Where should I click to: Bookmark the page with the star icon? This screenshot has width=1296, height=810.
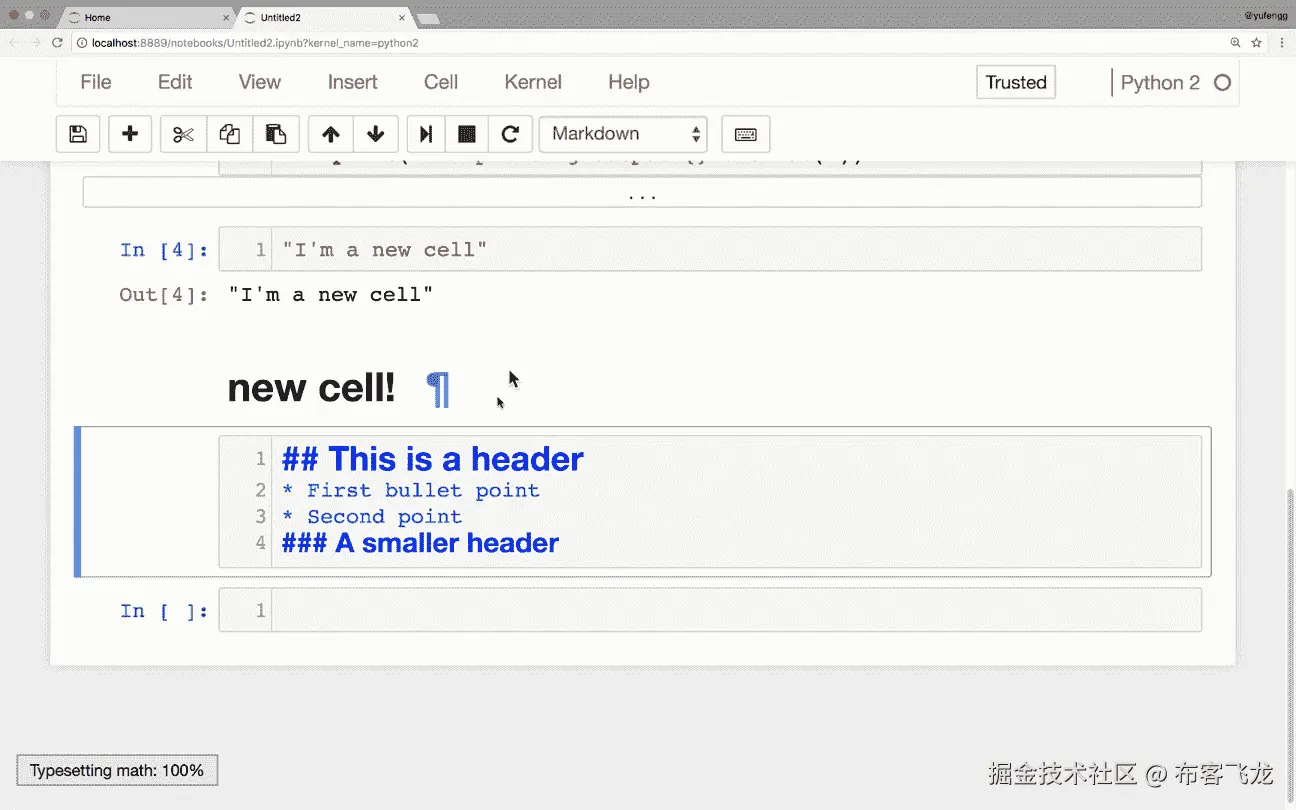point(1257,43)
